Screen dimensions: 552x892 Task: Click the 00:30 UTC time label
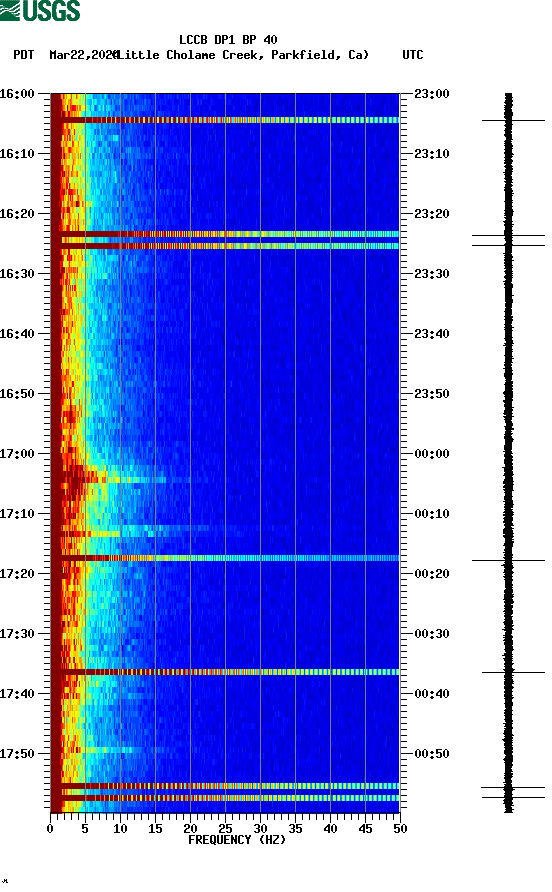432,634
